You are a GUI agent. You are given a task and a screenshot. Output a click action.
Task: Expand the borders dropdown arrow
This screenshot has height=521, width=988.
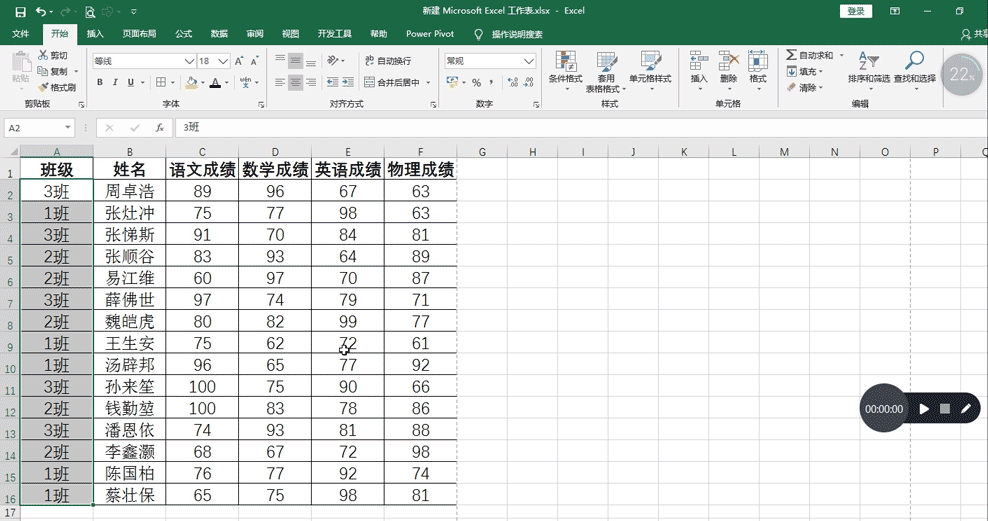click(x=173, y=83)
